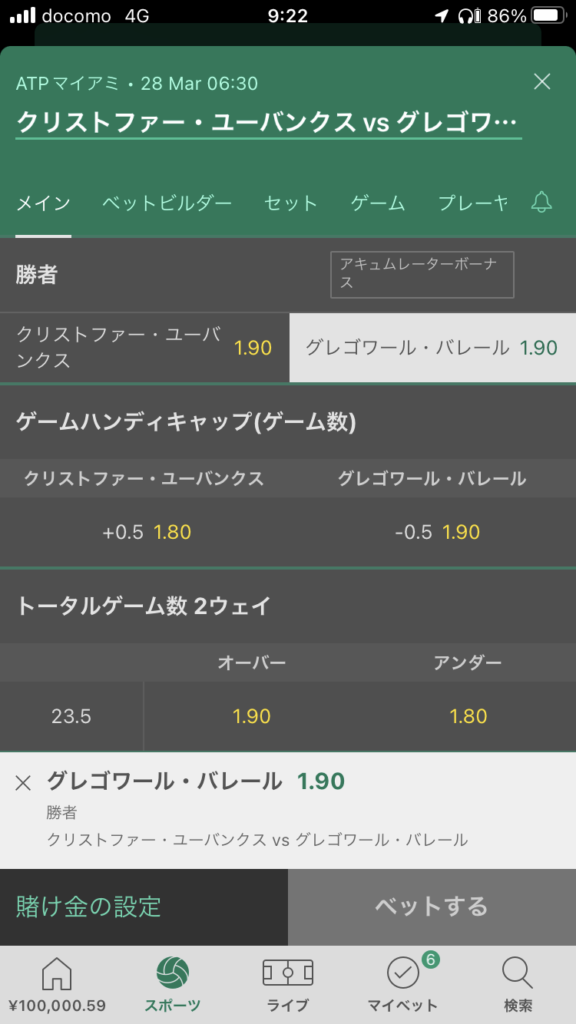Image resolution: width=576 pixels, height=1024 pixels.
Task: Select -0.5 game handicap at 1.90
Action: (432, 532)
